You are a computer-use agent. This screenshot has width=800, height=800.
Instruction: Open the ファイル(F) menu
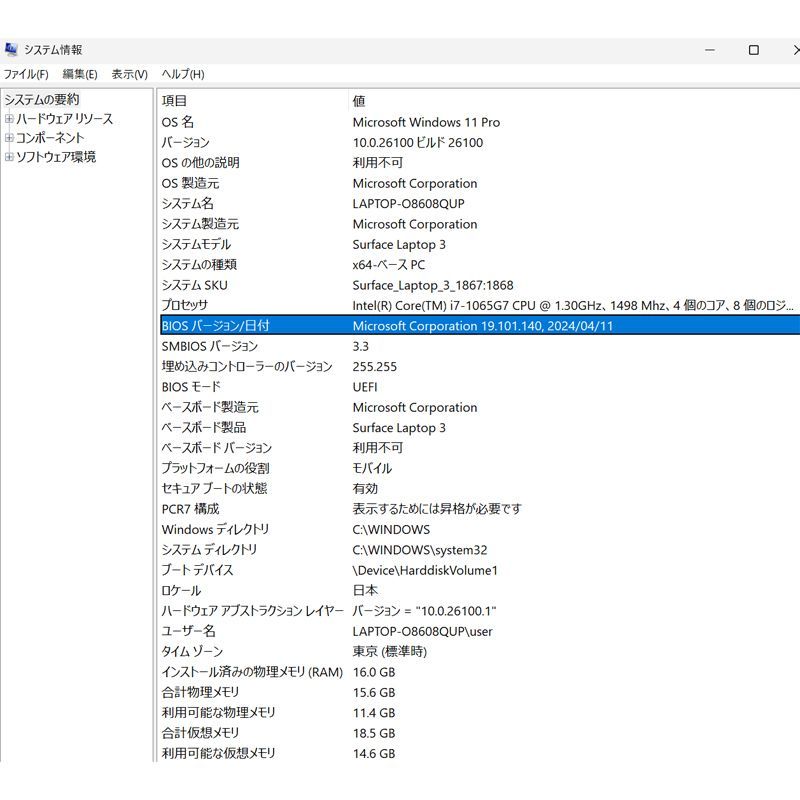tap(26, 74)
